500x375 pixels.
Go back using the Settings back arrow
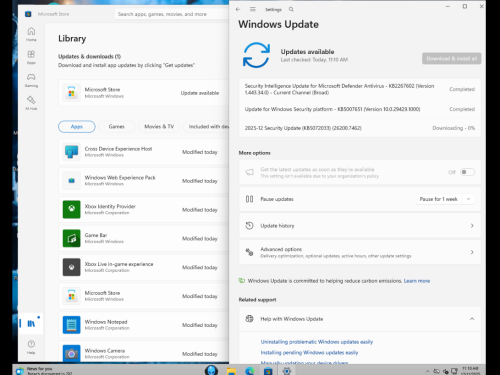238,9
